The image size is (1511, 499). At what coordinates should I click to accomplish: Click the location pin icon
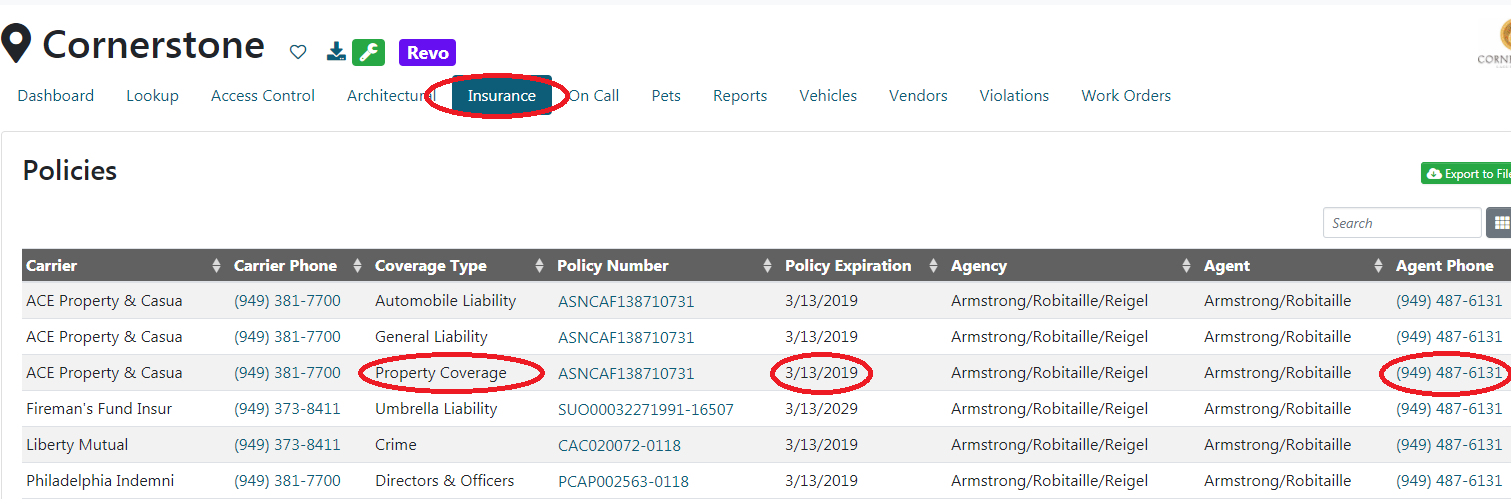coord(15,45)
